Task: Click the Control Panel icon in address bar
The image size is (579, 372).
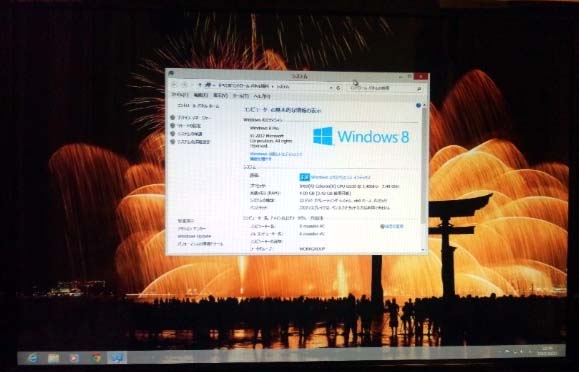Action: point(208,85)
